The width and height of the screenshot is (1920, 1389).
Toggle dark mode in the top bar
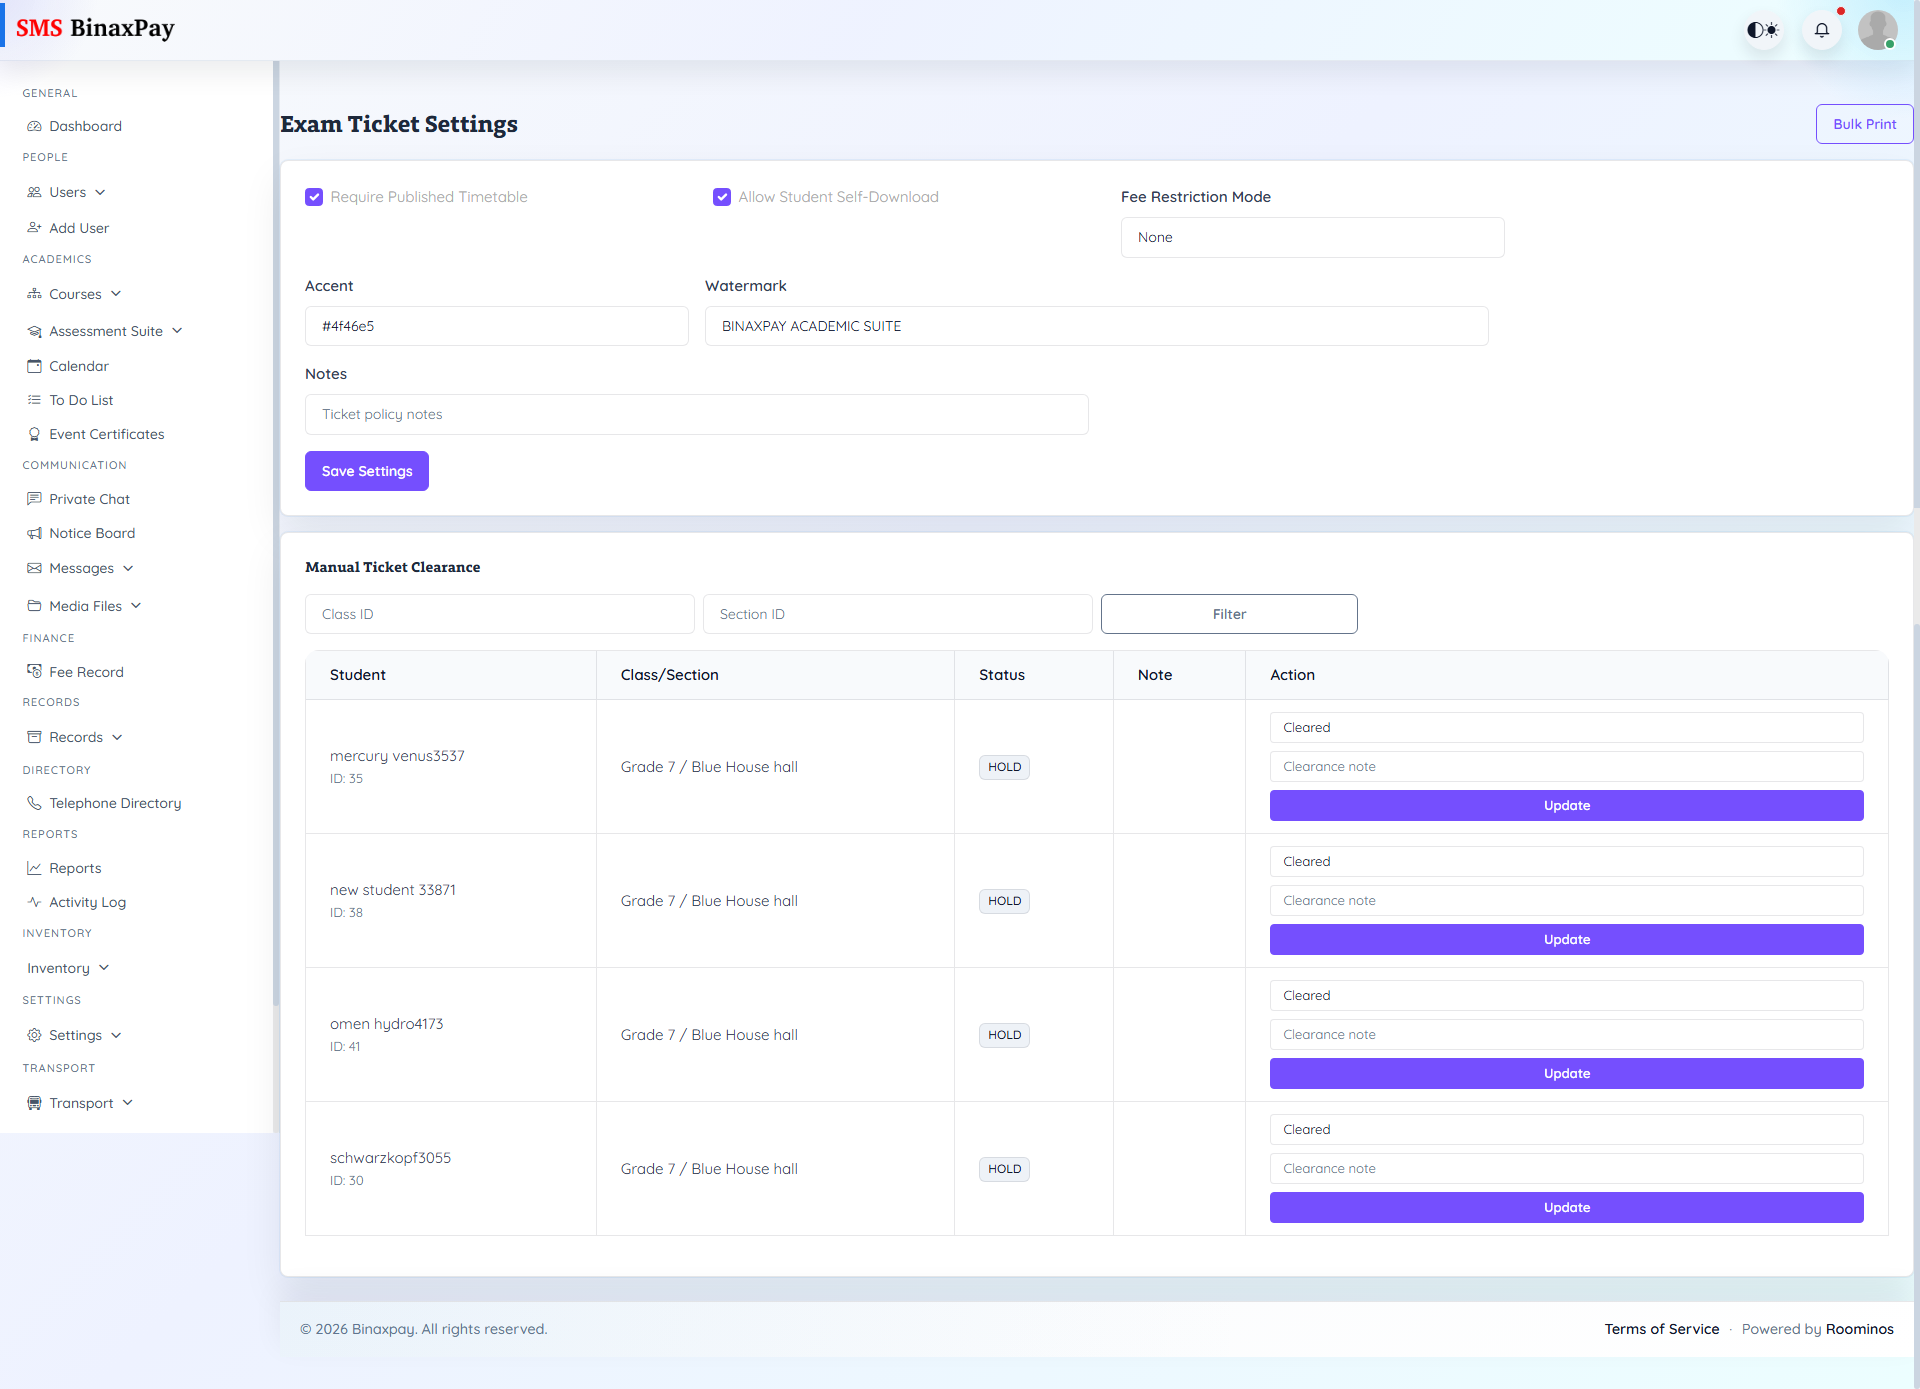click(1762, 30)
